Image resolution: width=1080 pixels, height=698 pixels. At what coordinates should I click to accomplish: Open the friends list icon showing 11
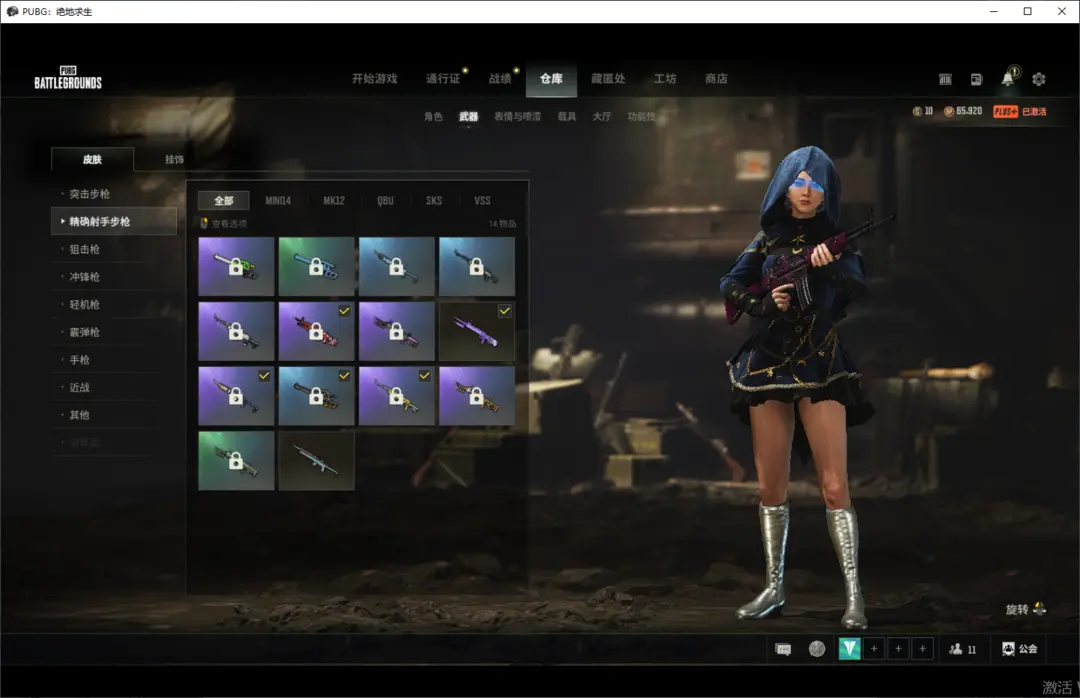pos(962,649)
